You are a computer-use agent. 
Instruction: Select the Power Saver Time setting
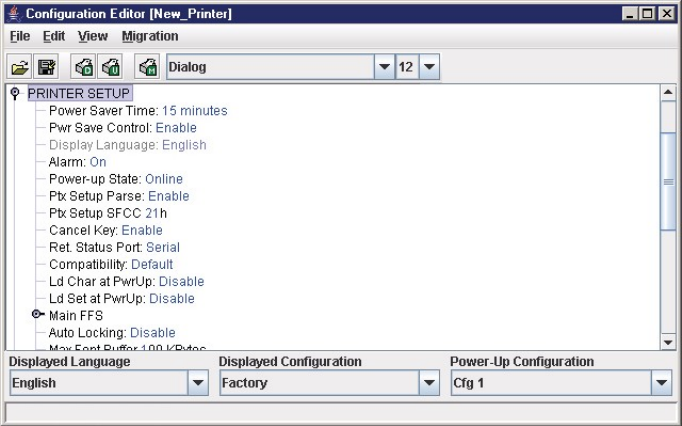(x=138, y=111)
